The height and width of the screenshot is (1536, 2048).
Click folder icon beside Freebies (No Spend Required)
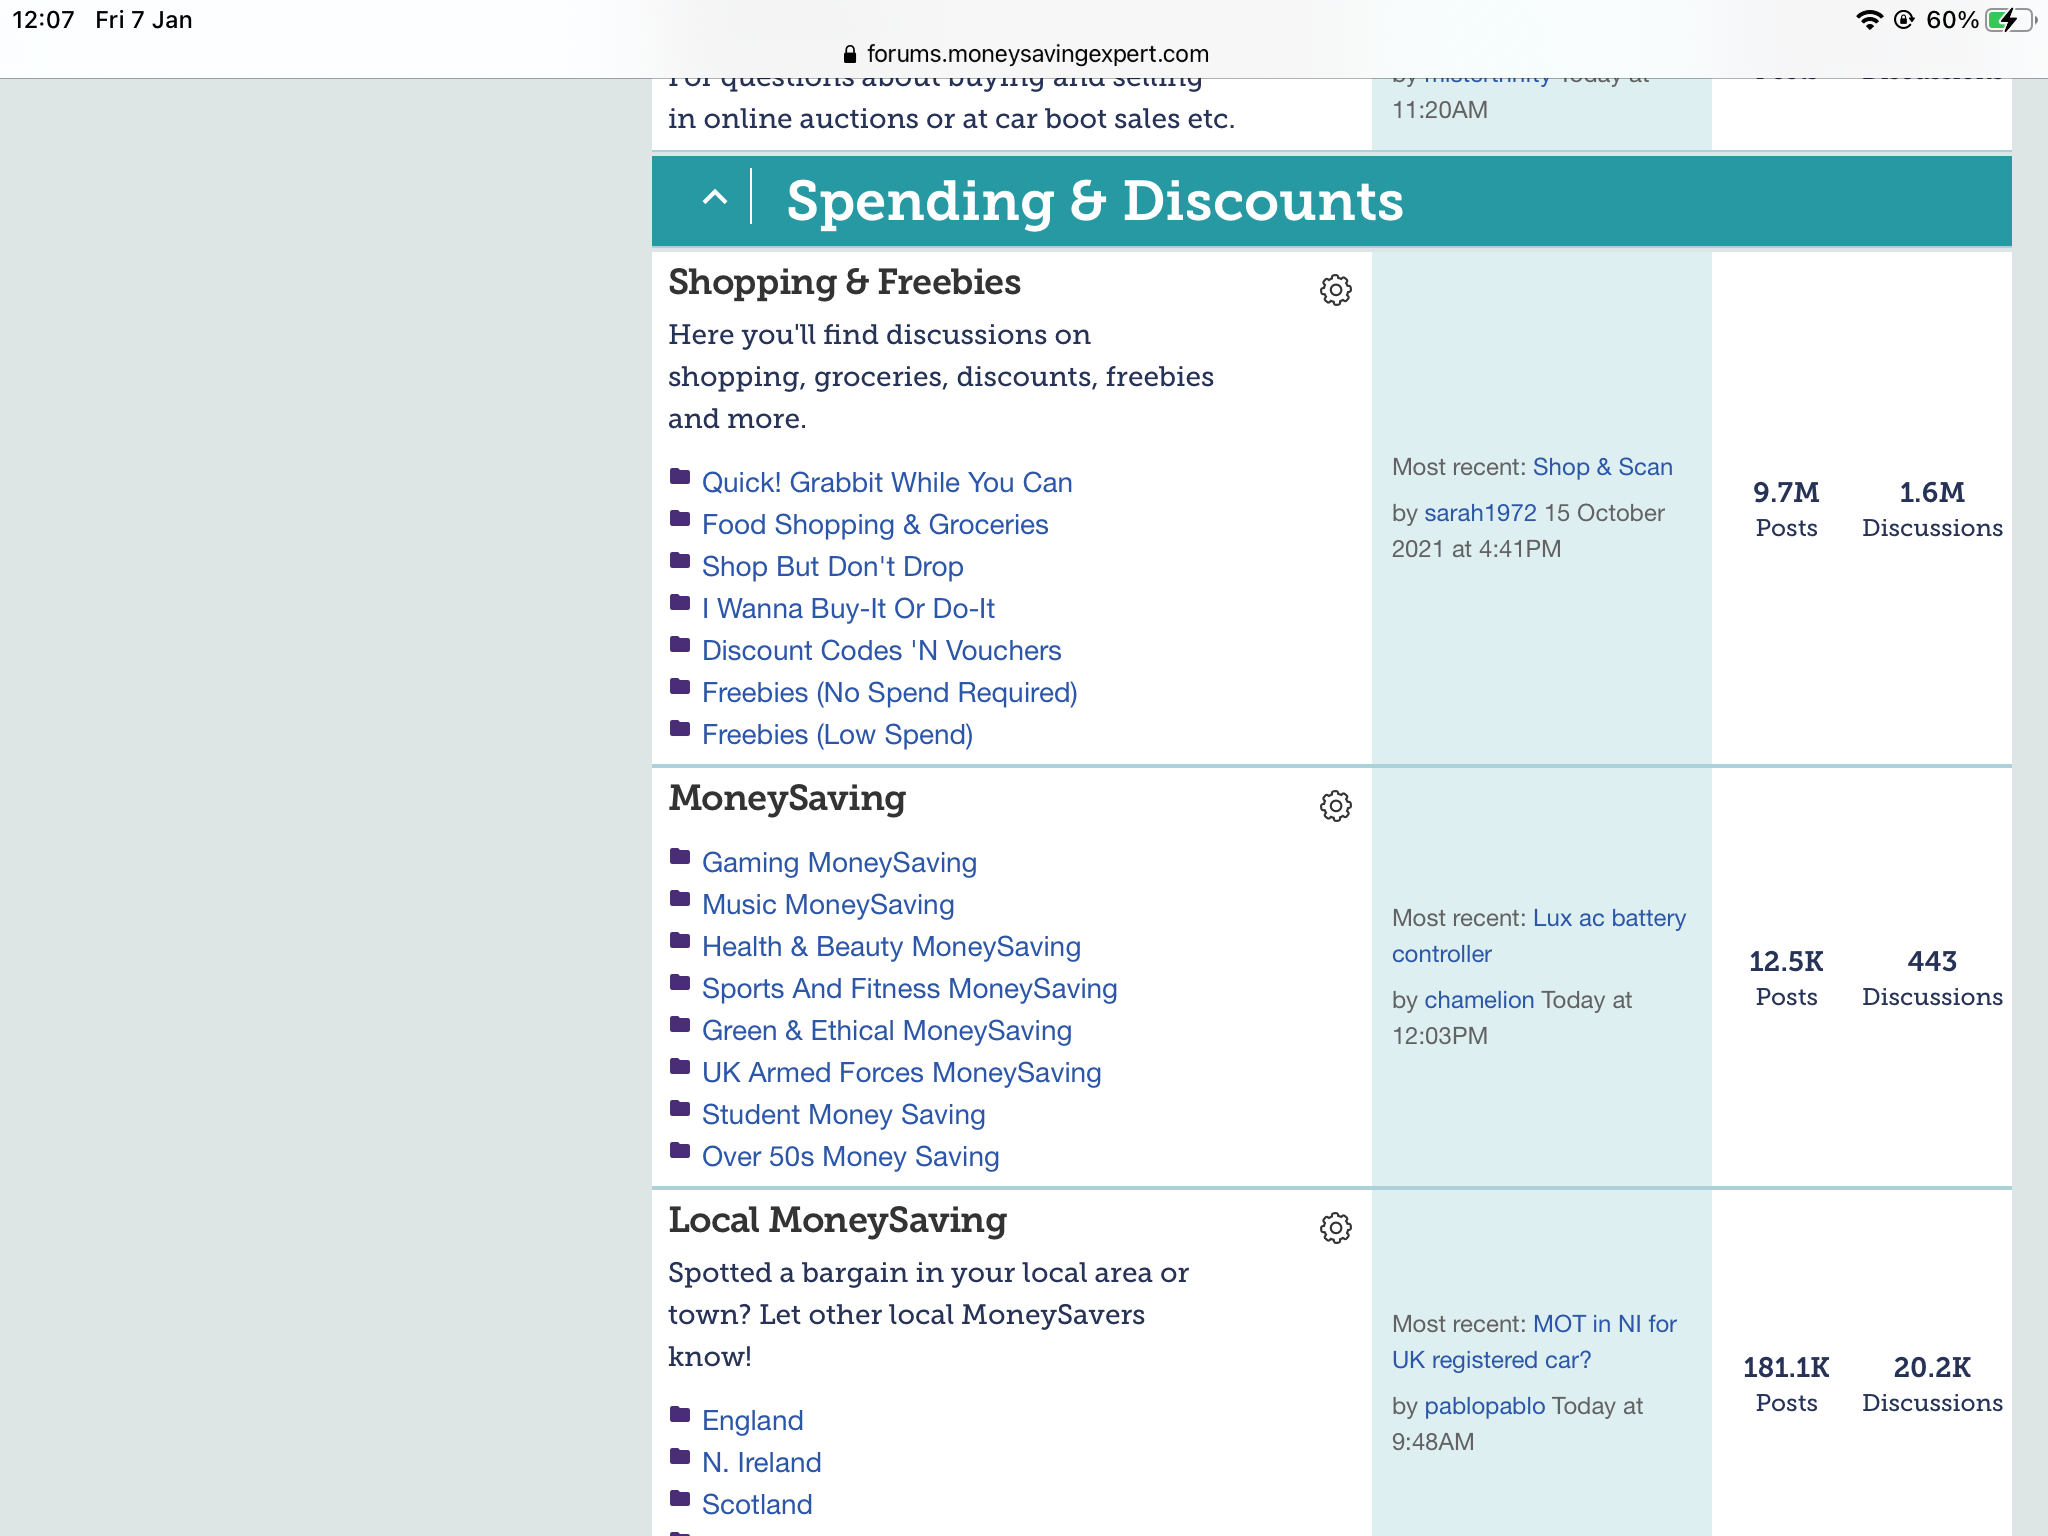680,686
